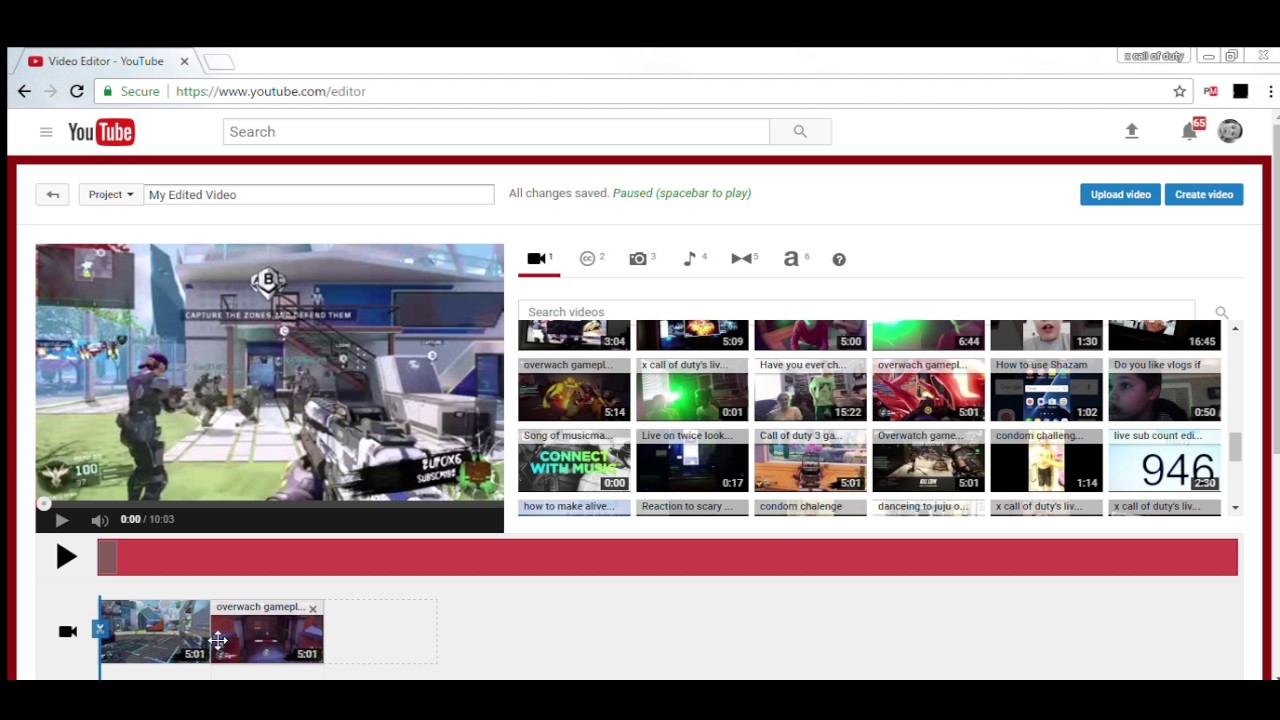The height and width of the screenshot is (720, 1280).
Task: Go back in browser history
Action: [x=24, y=91]
